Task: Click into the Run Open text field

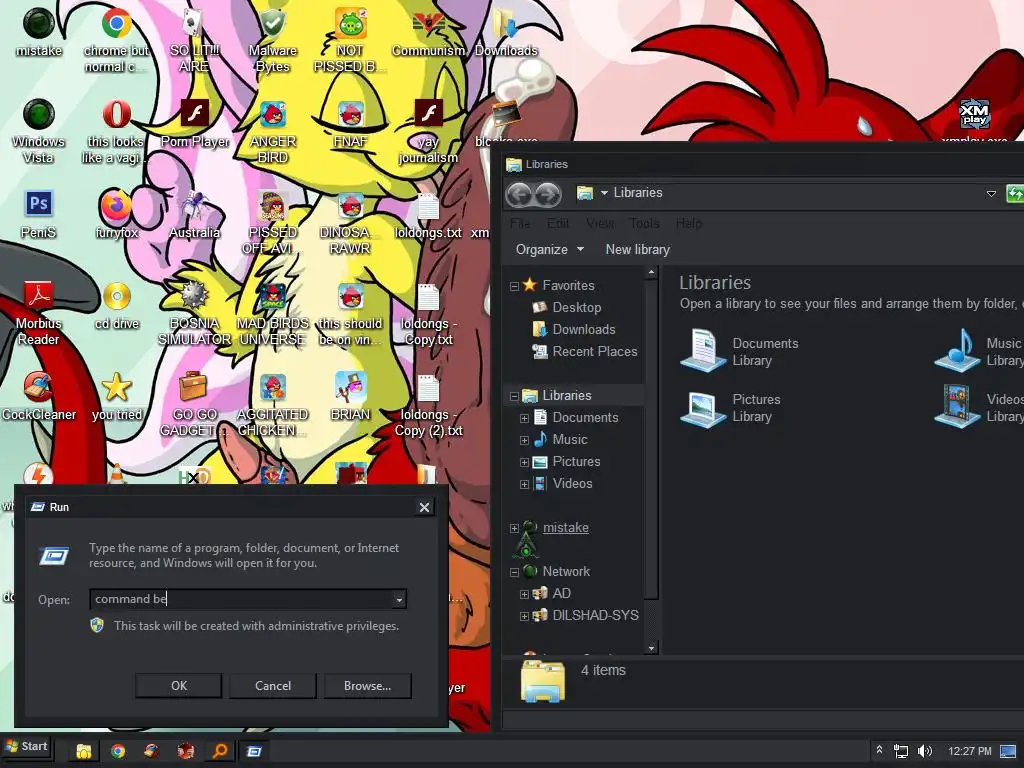Action: [x=242, y=600]
